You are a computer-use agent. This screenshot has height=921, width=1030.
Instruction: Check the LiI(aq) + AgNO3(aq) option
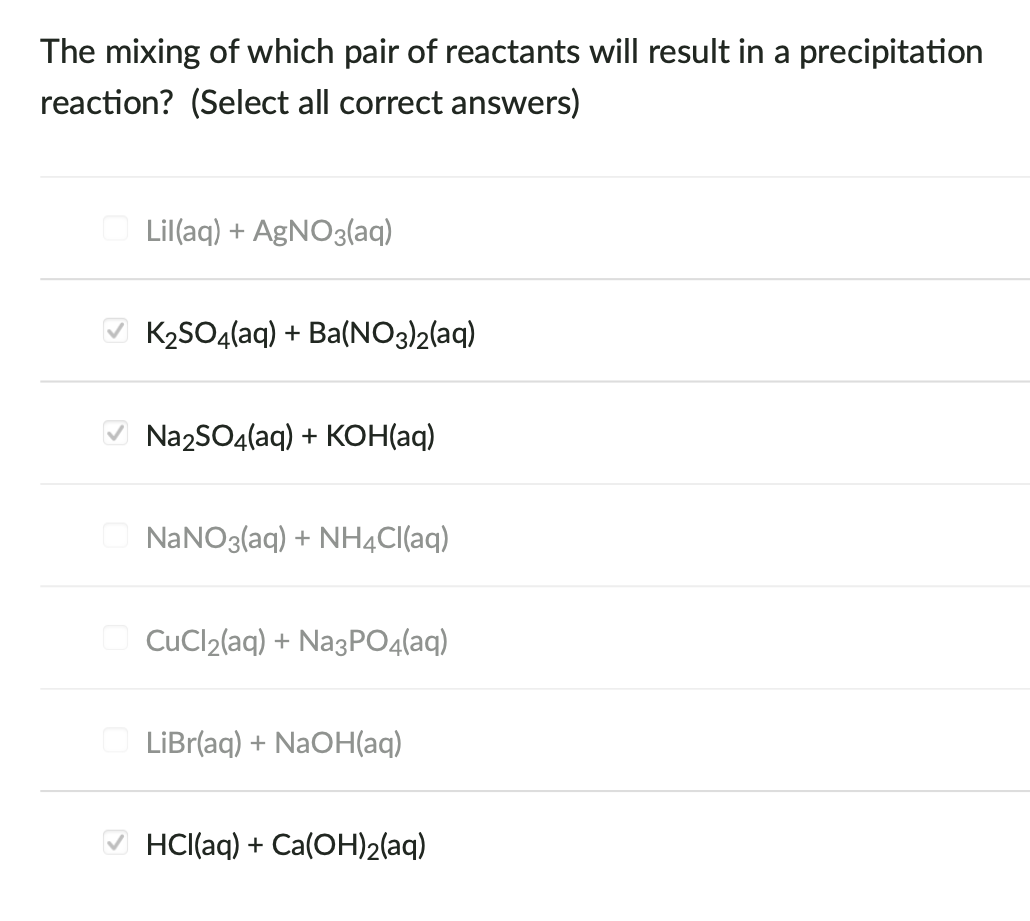tap(114, 228)
